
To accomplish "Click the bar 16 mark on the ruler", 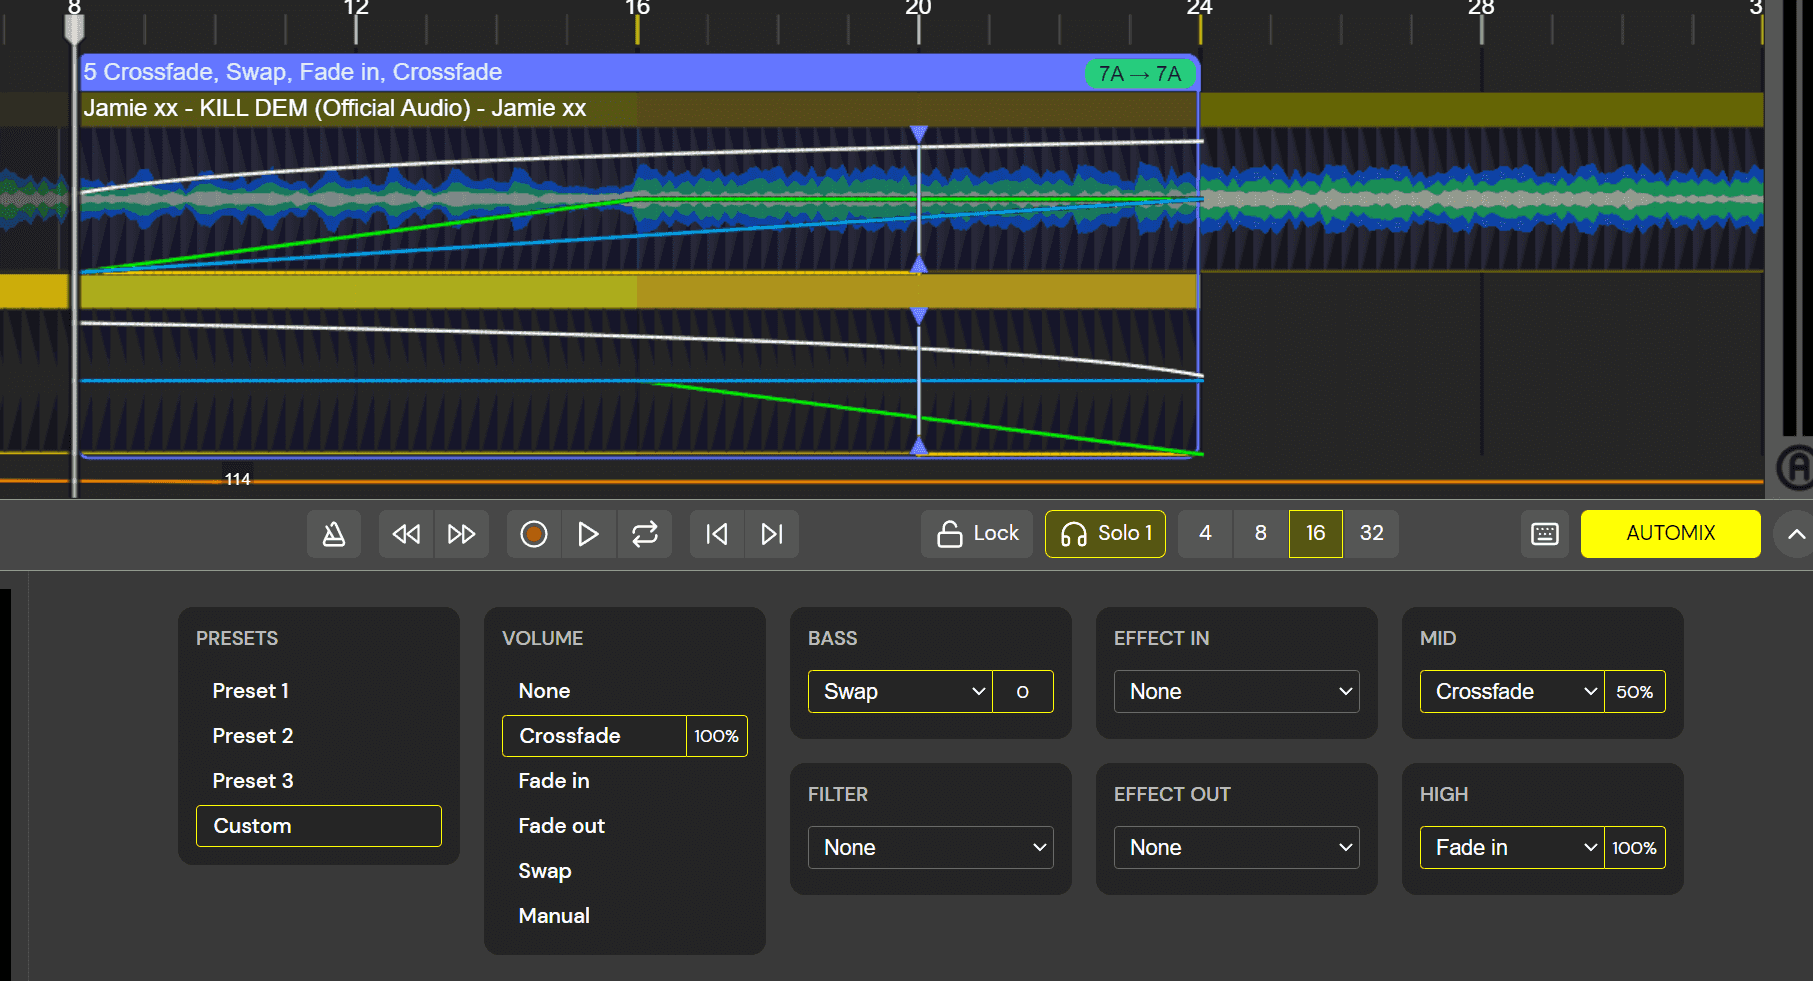I will coord(637,9).
